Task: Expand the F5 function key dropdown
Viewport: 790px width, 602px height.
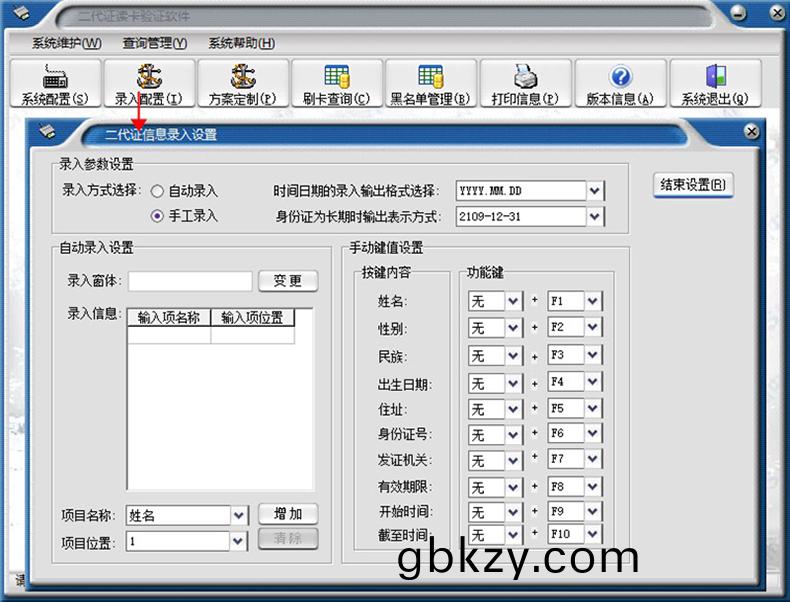Action: (x=592, y=408)
